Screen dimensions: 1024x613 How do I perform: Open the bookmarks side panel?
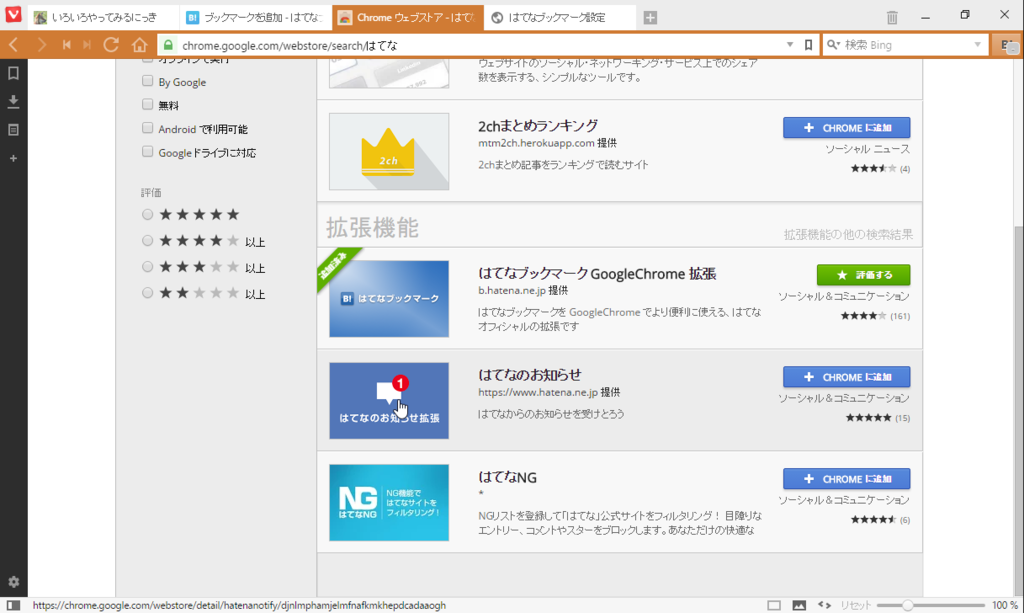13,73
